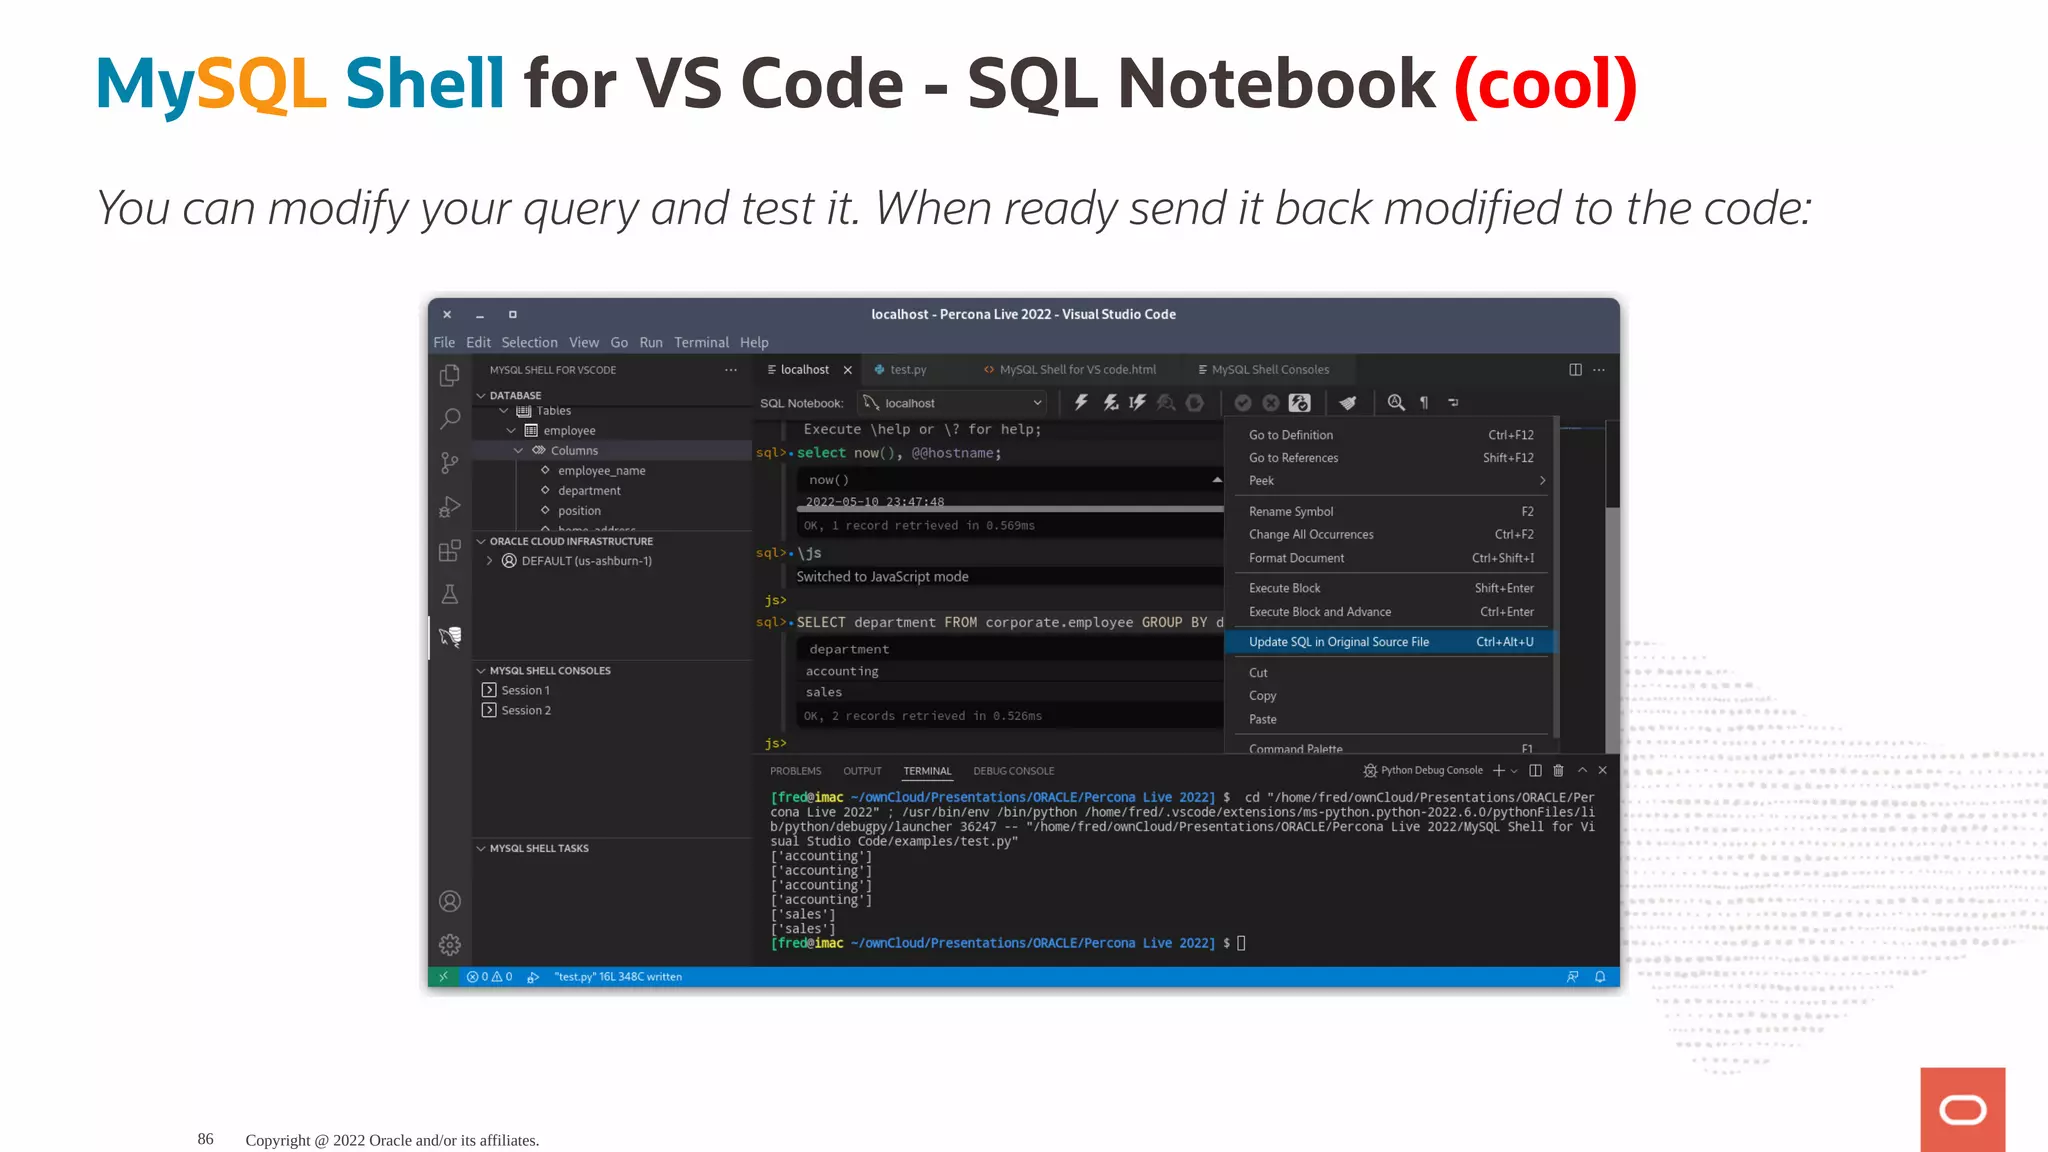Click the Kill terminal trash icon
Image resolution: width=2048 pixels, height=1152 pixels.
tap(1558, 771)
